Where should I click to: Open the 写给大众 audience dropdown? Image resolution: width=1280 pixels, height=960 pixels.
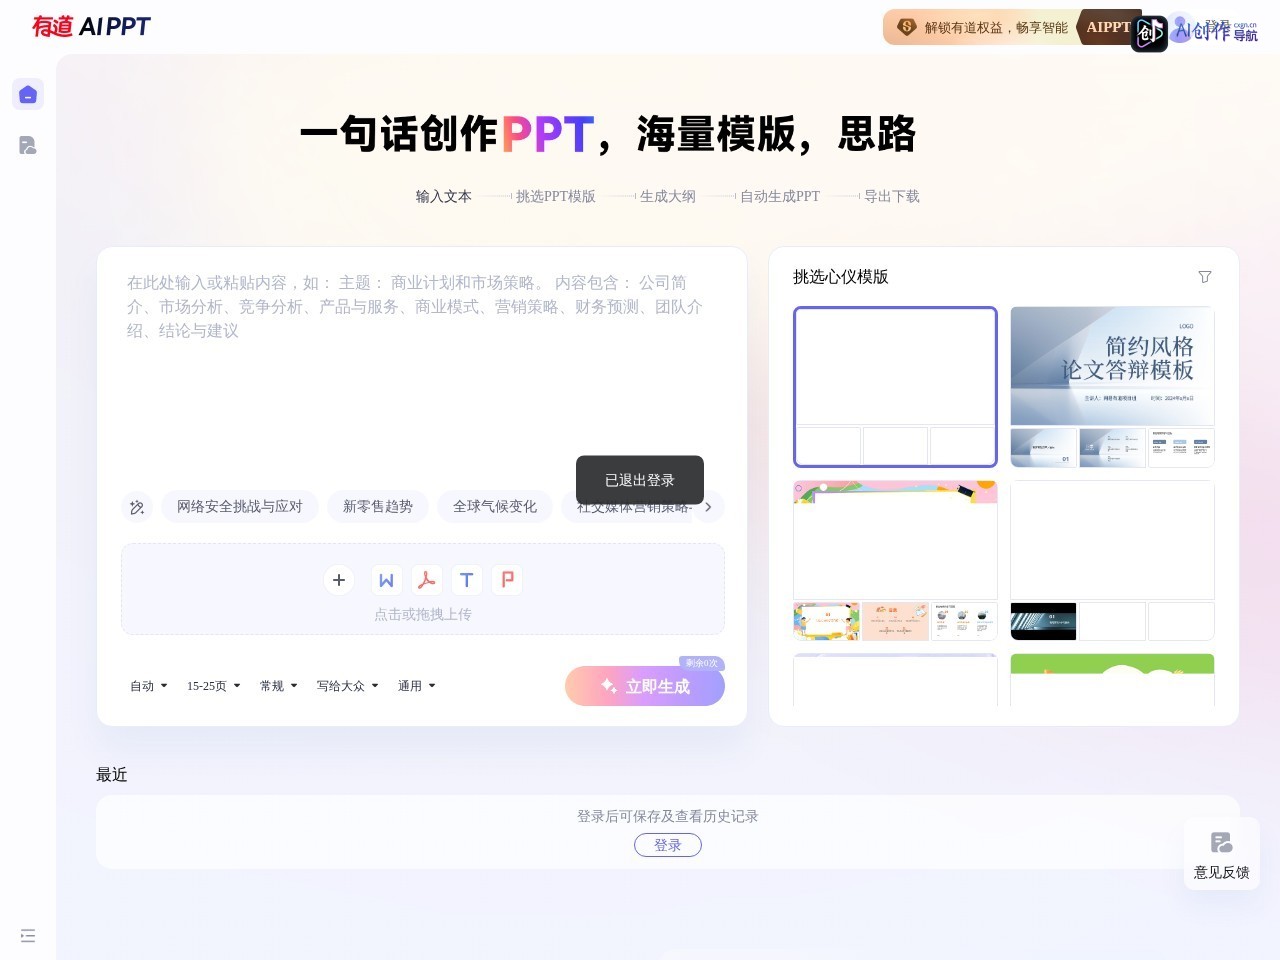[x=348, y=686]
